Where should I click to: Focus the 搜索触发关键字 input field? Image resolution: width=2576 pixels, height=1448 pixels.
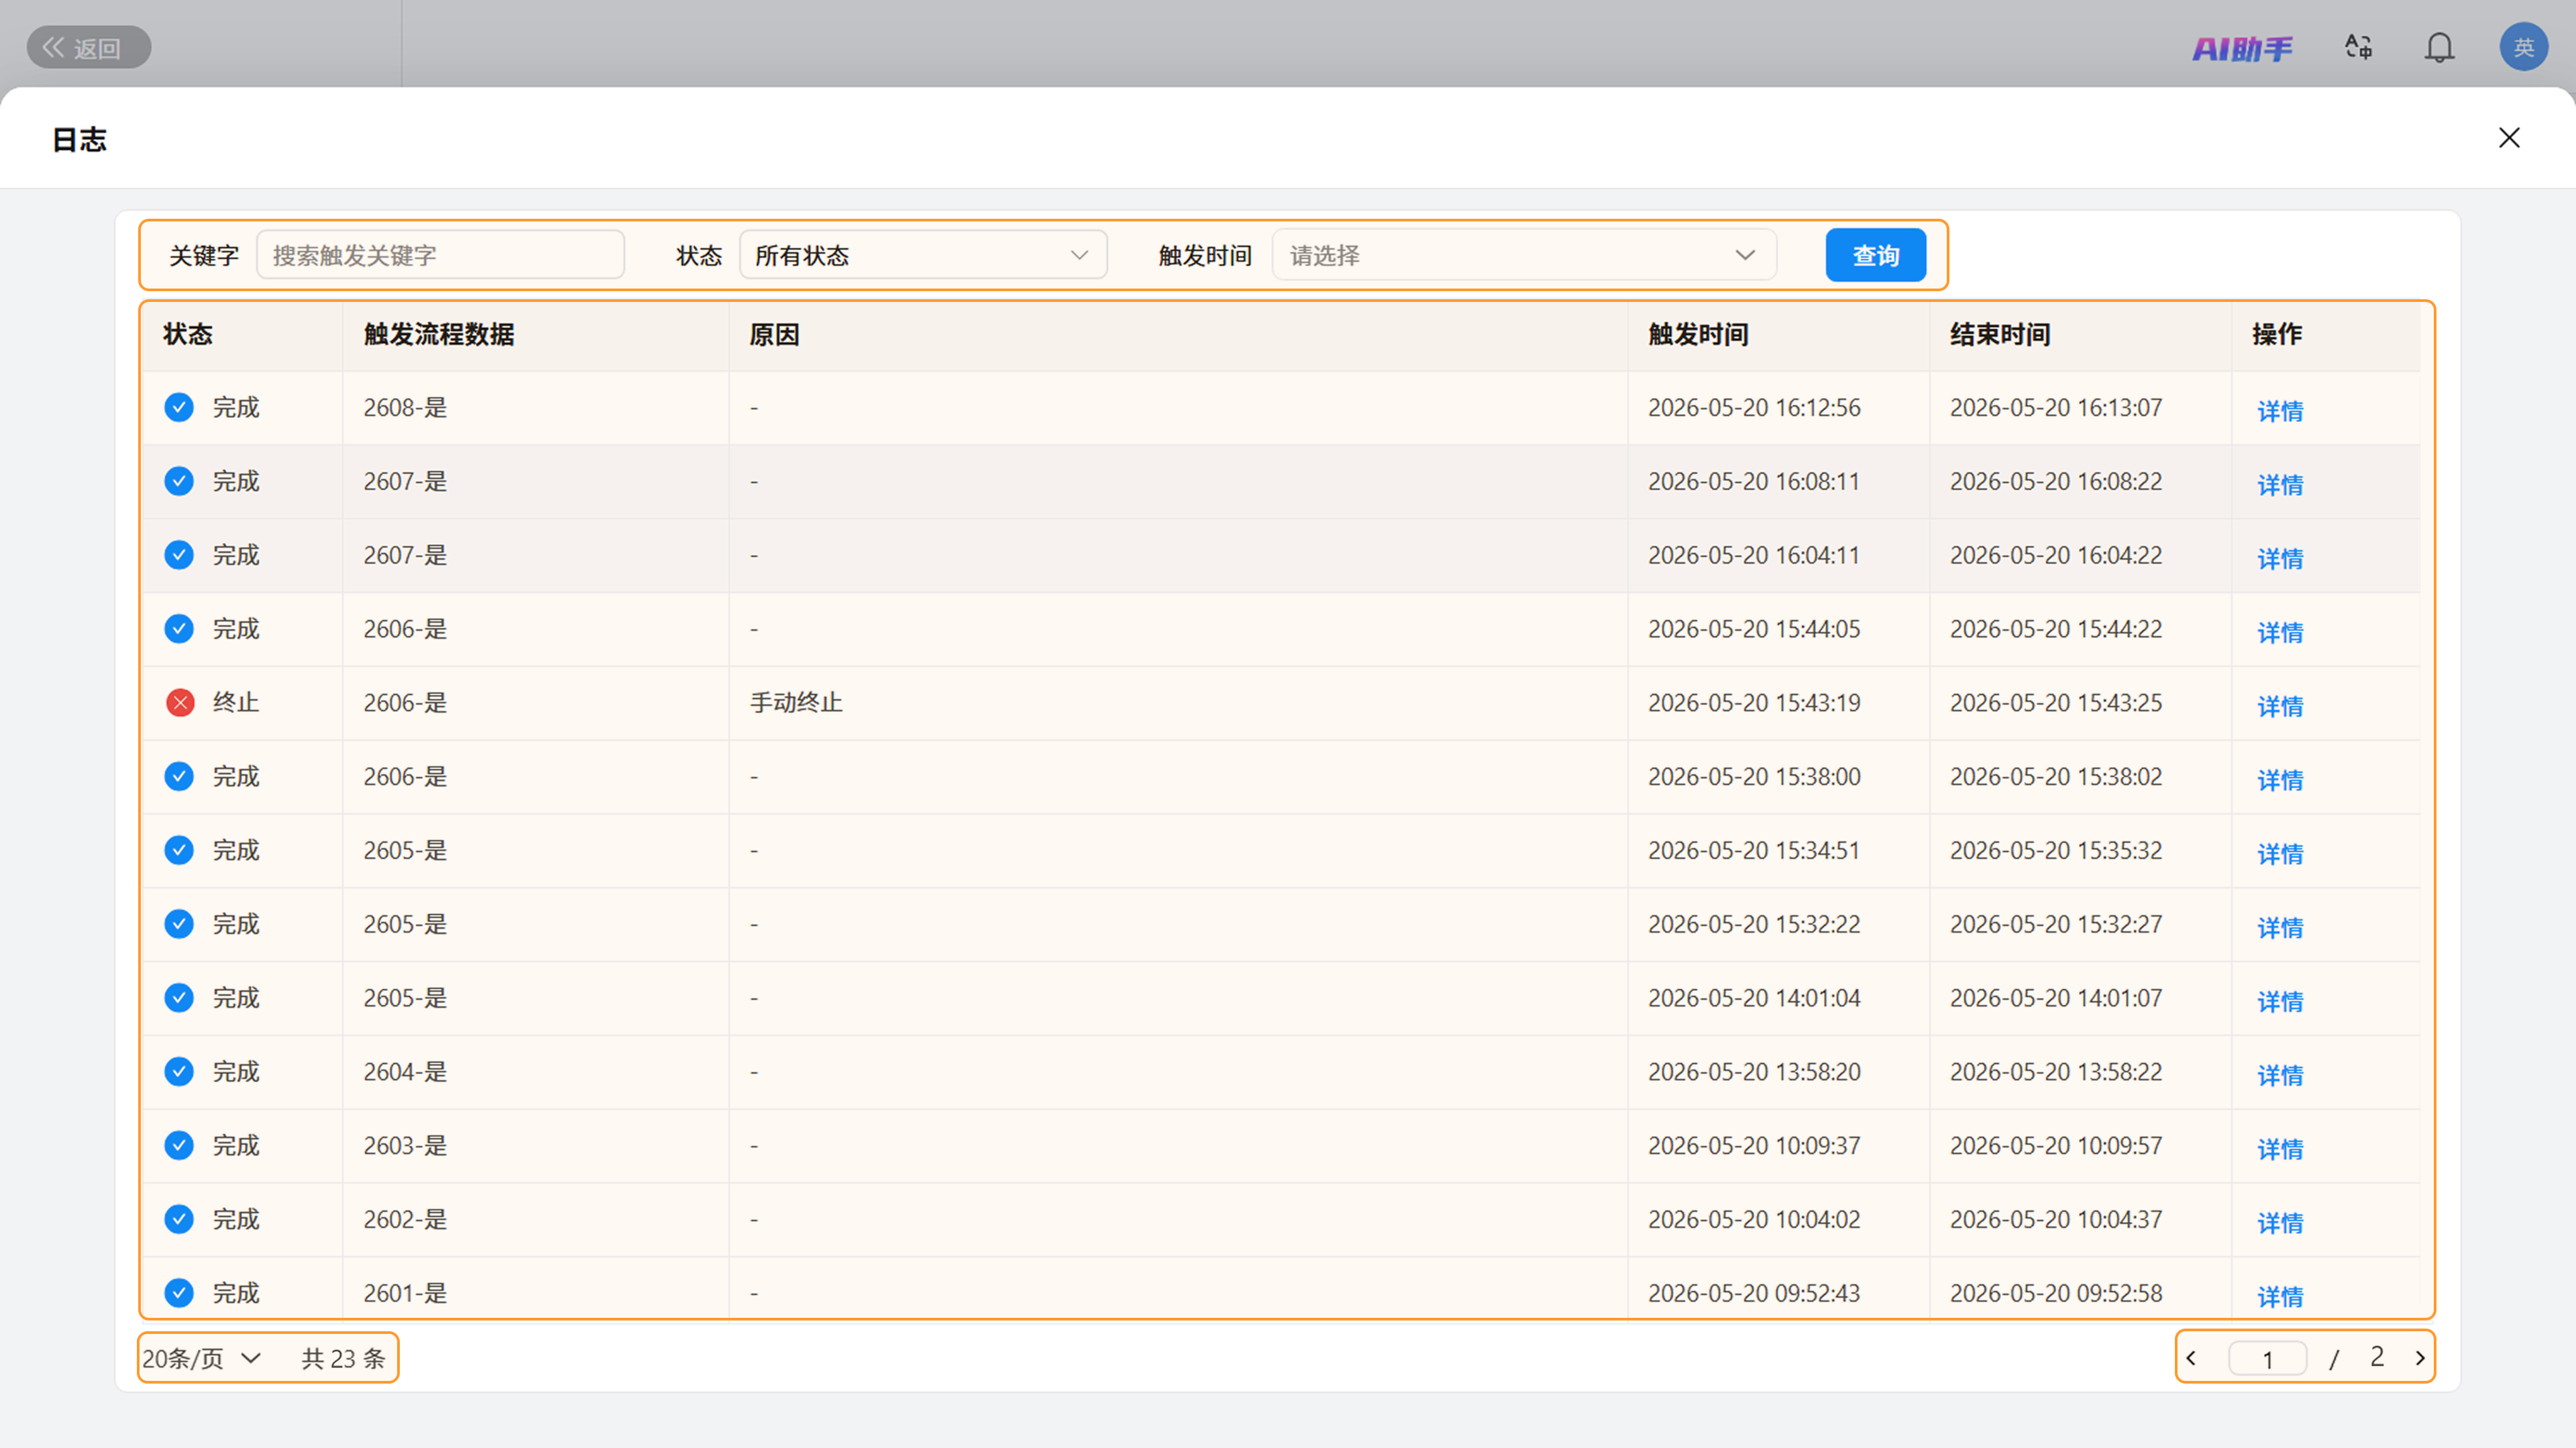point(440,255)
